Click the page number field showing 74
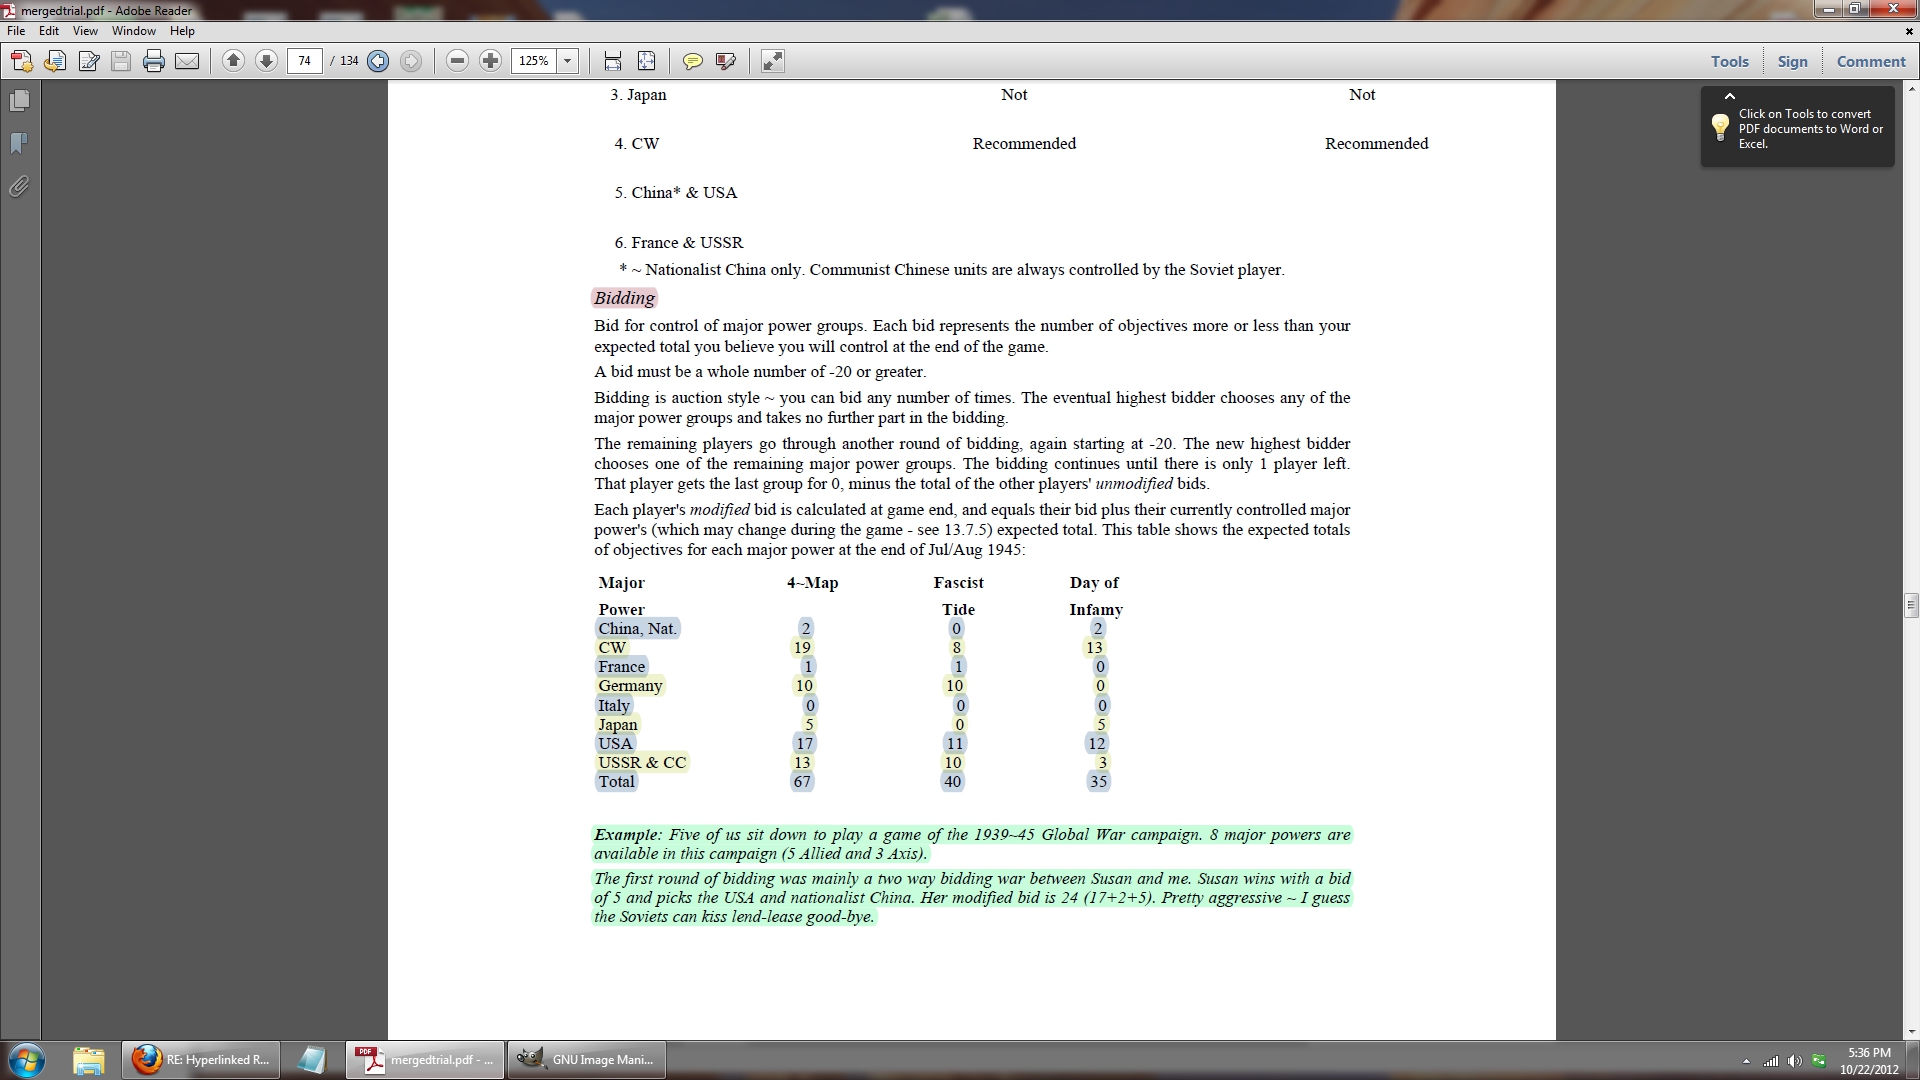The width and height of the screenshot is (1920, 1080). coord(305,61)
